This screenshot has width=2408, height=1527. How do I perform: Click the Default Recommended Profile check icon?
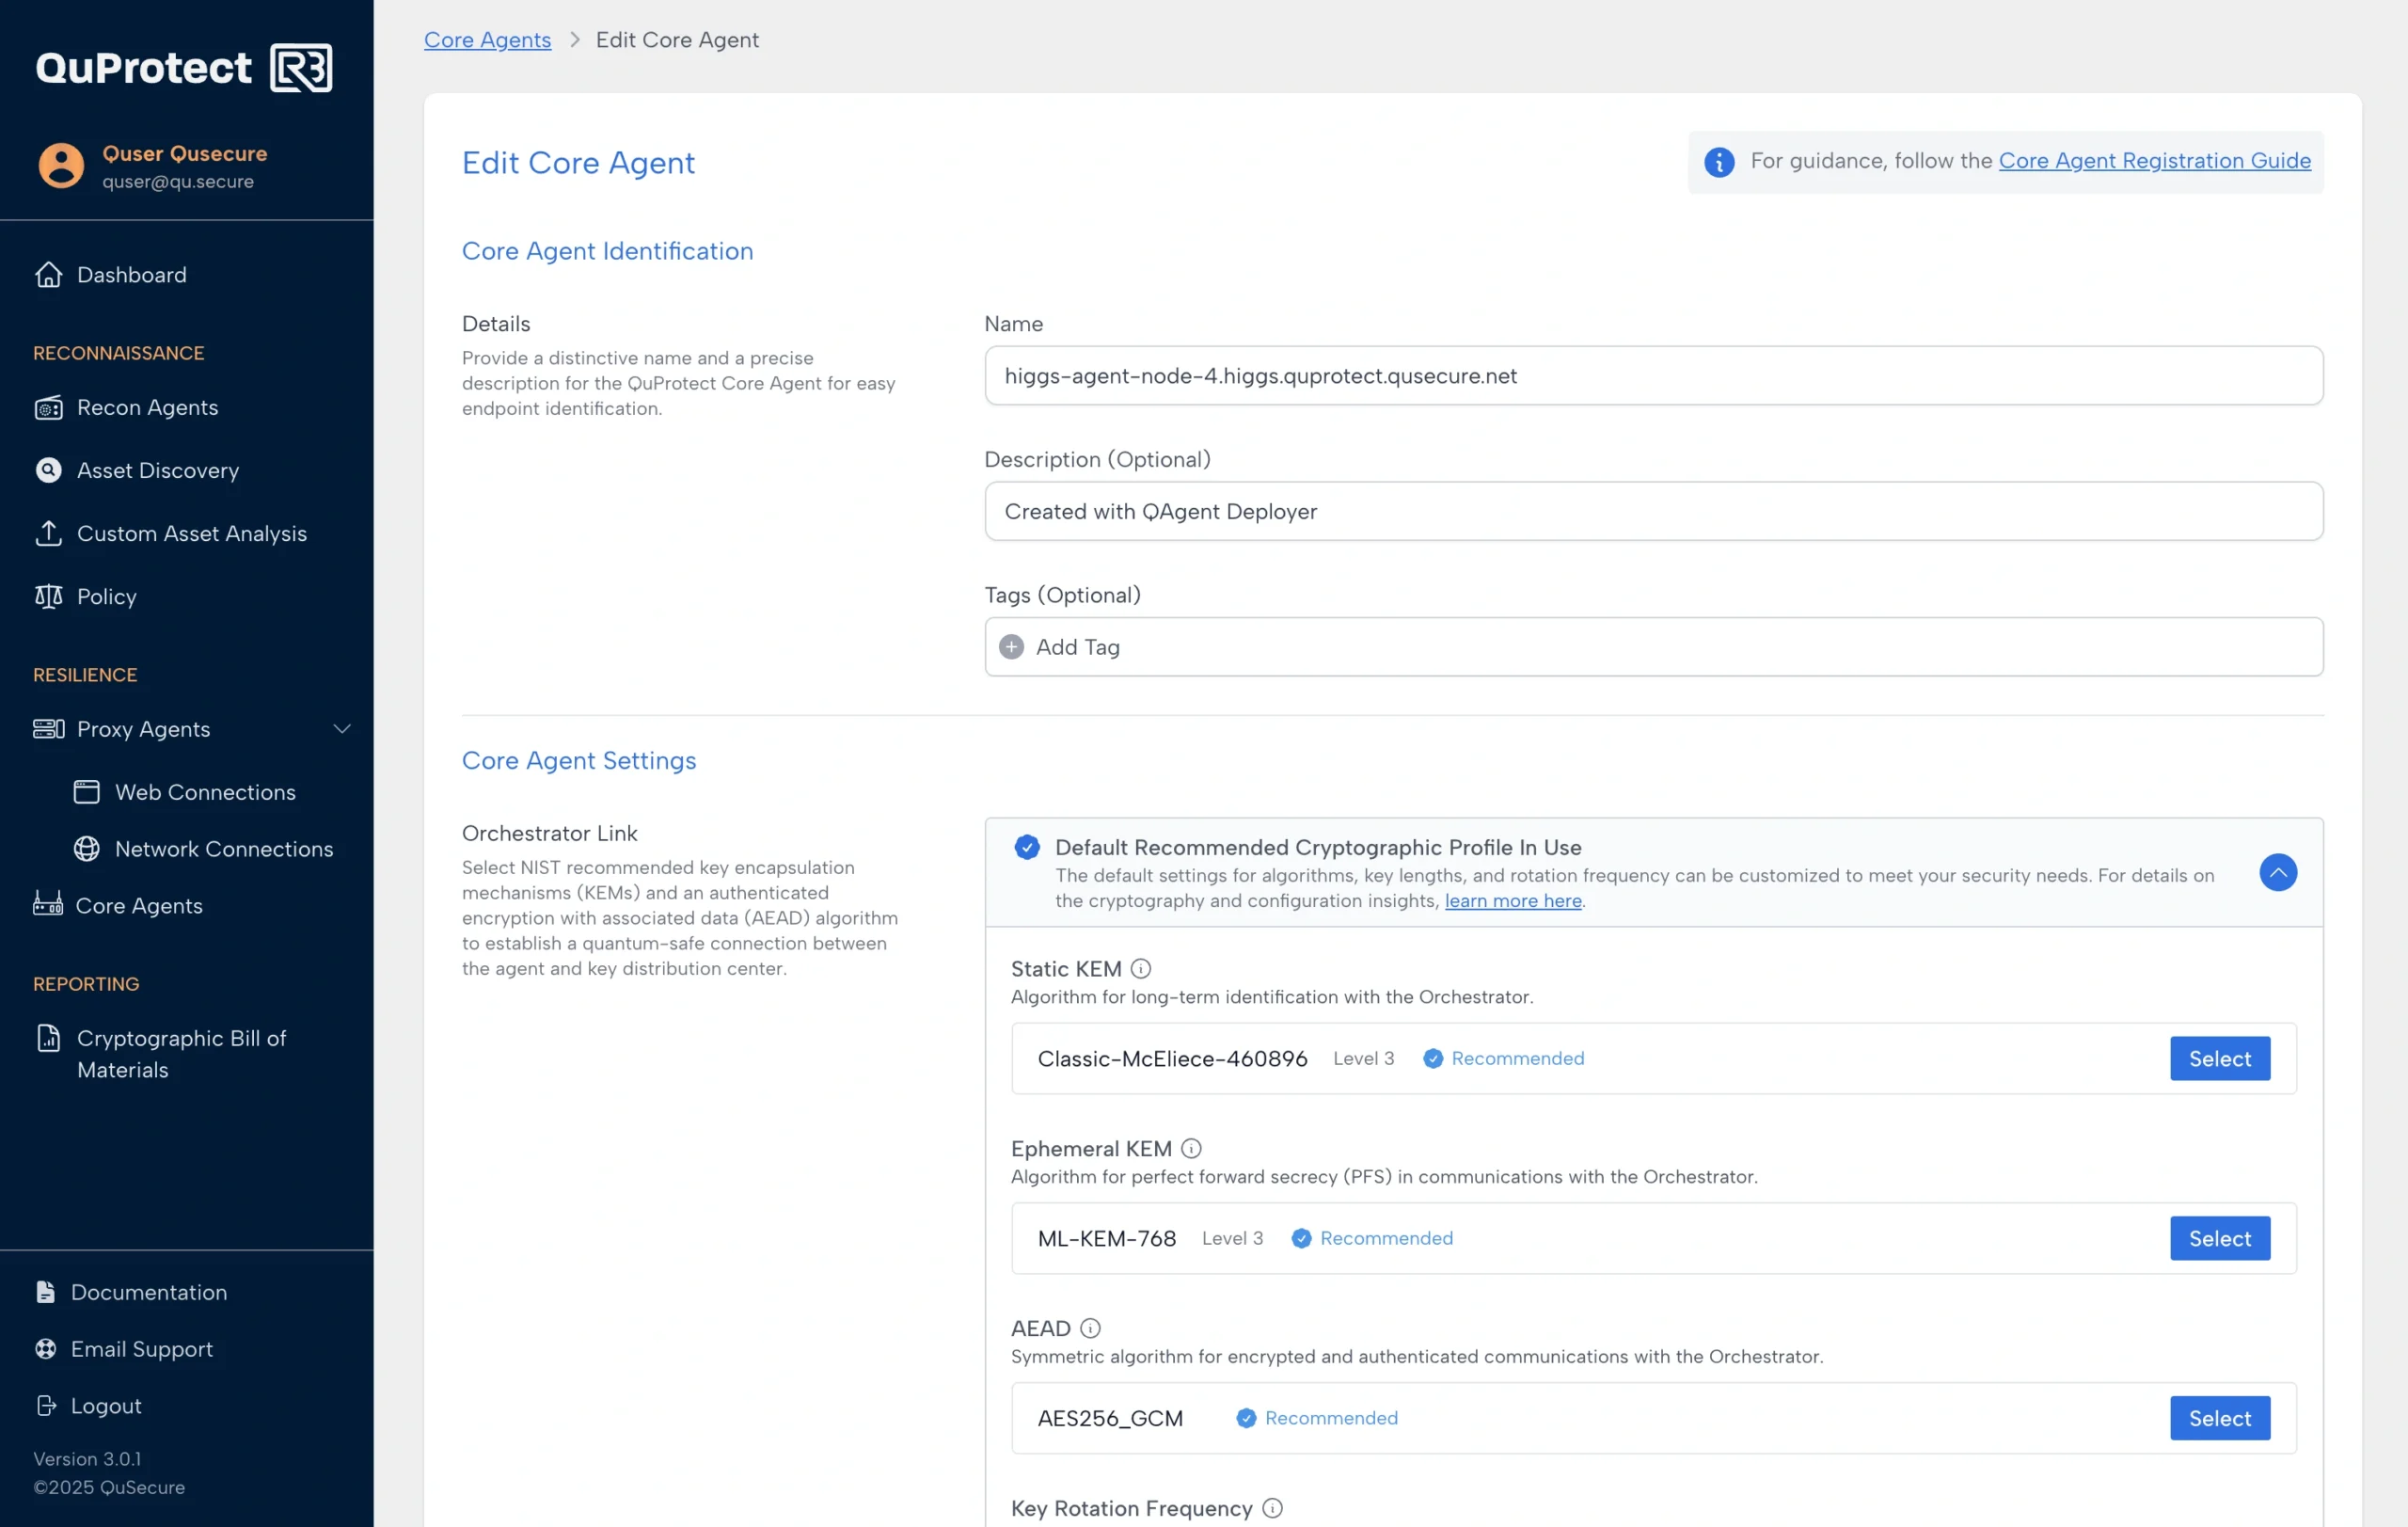point(1026,847)
